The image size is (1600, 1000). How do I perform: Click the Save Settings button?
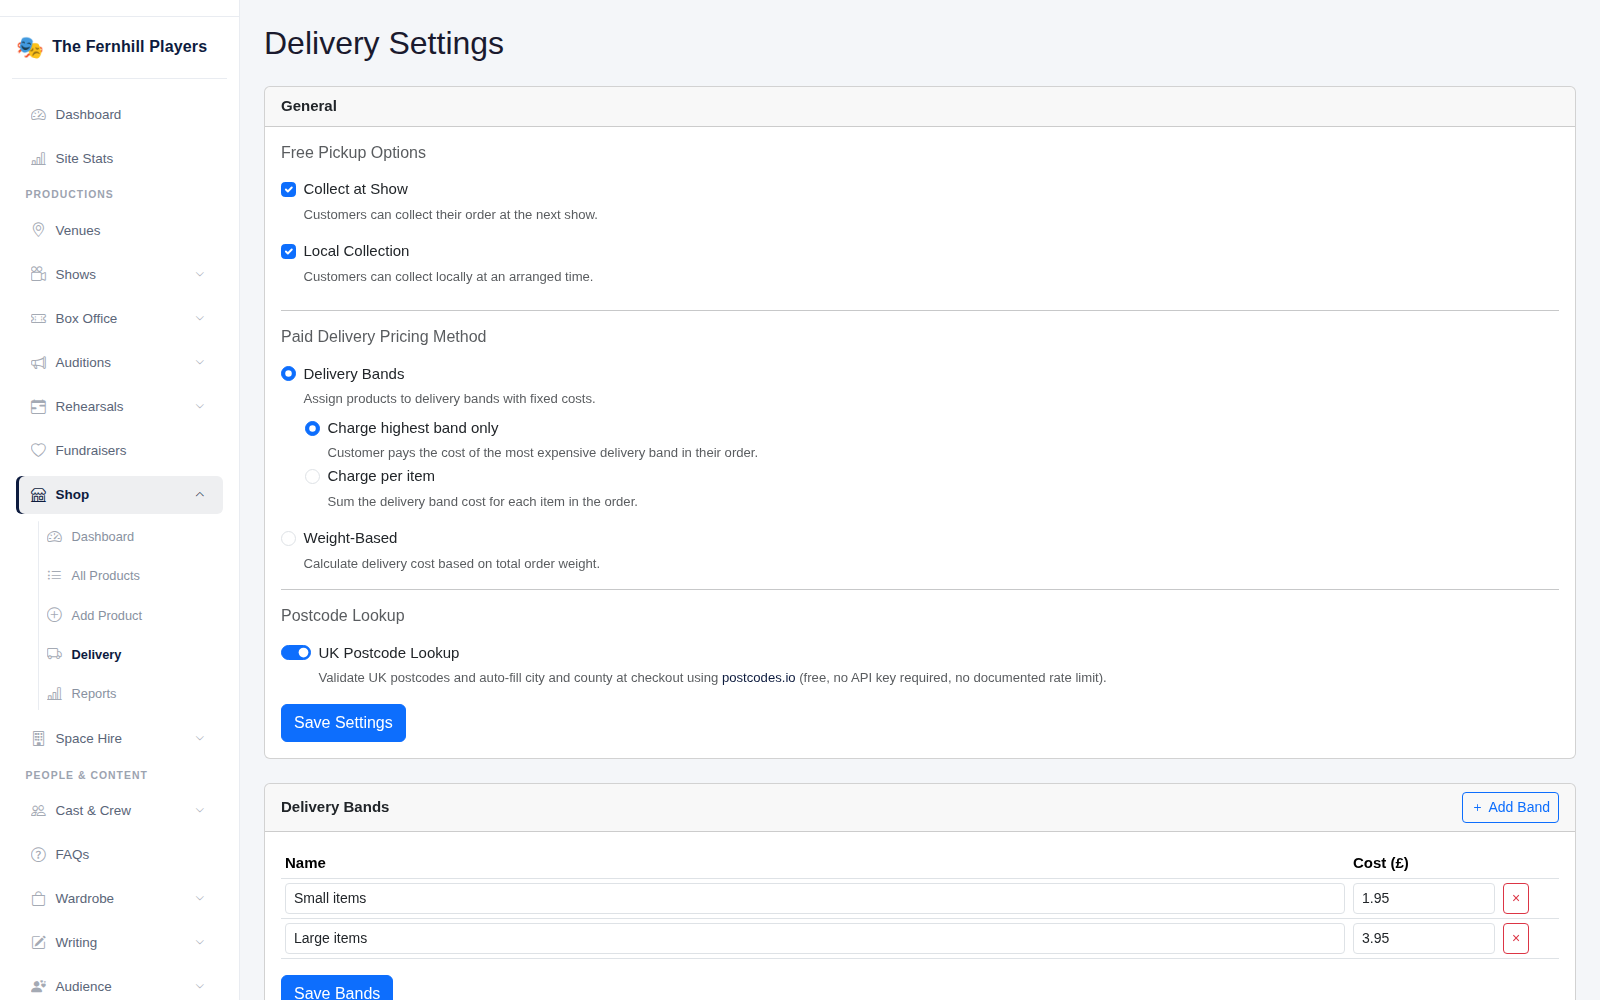pos(343,723)
